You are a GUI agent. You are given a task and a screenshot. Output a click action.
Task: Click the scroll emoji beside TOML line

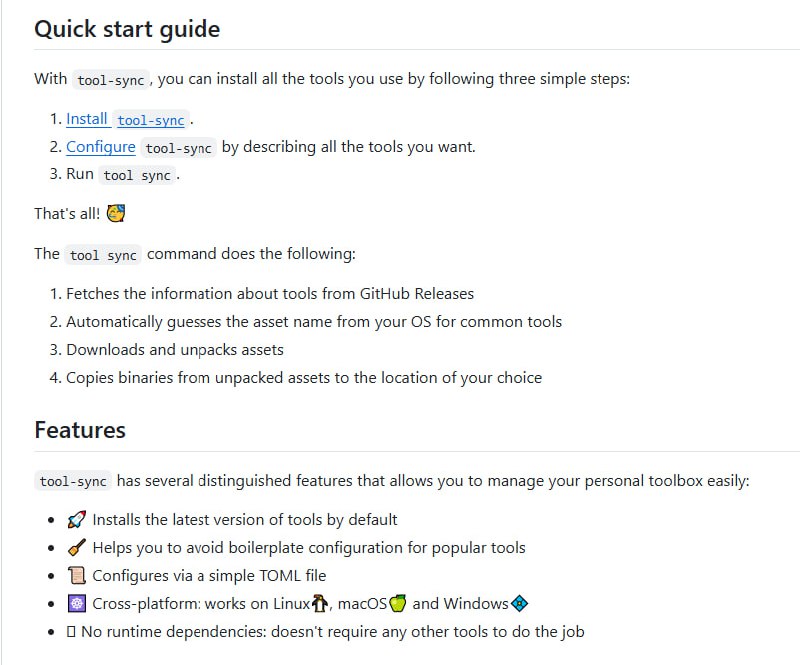(77, 576)
